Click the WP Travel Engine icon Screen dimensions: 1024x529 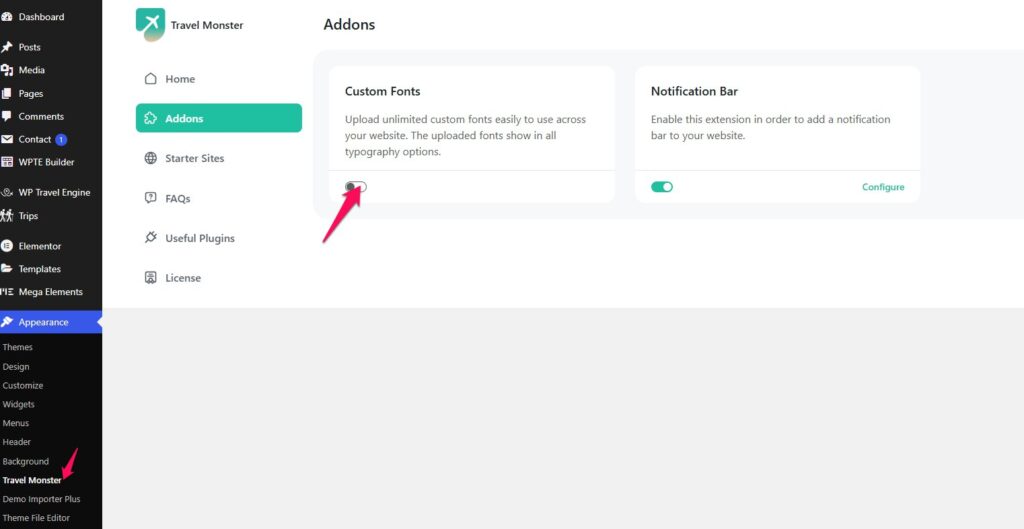7,192
